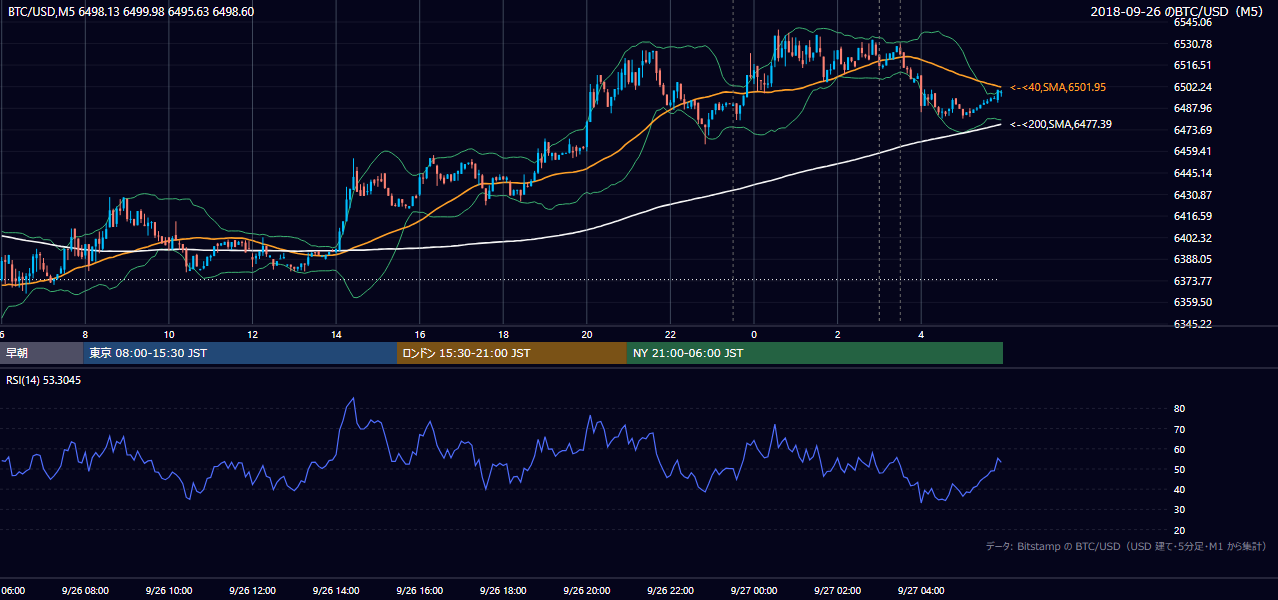1278x600 pixels.
Task: Click price axis label 6402.32
Action: coord(1193,238)
